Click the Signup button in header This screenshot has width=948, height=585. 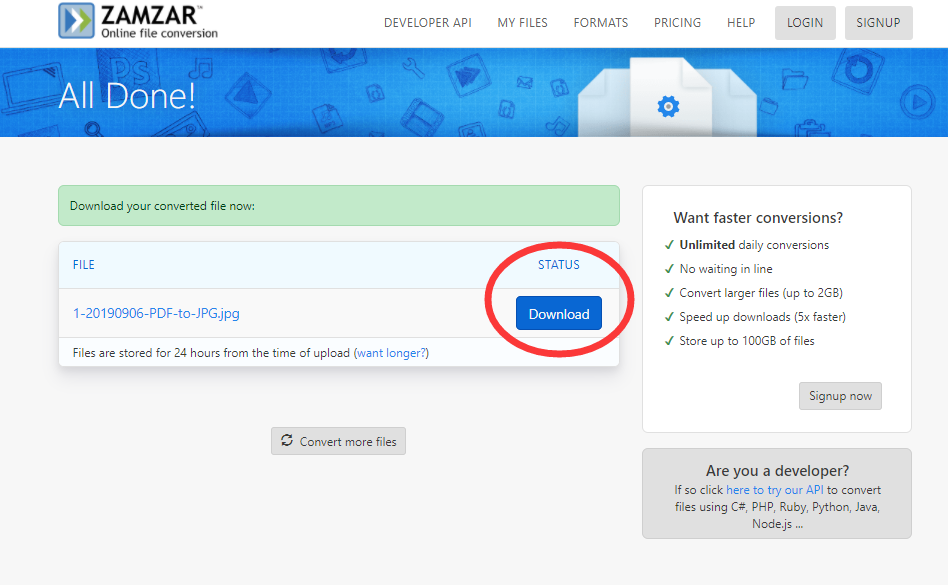tap(878, 23)
